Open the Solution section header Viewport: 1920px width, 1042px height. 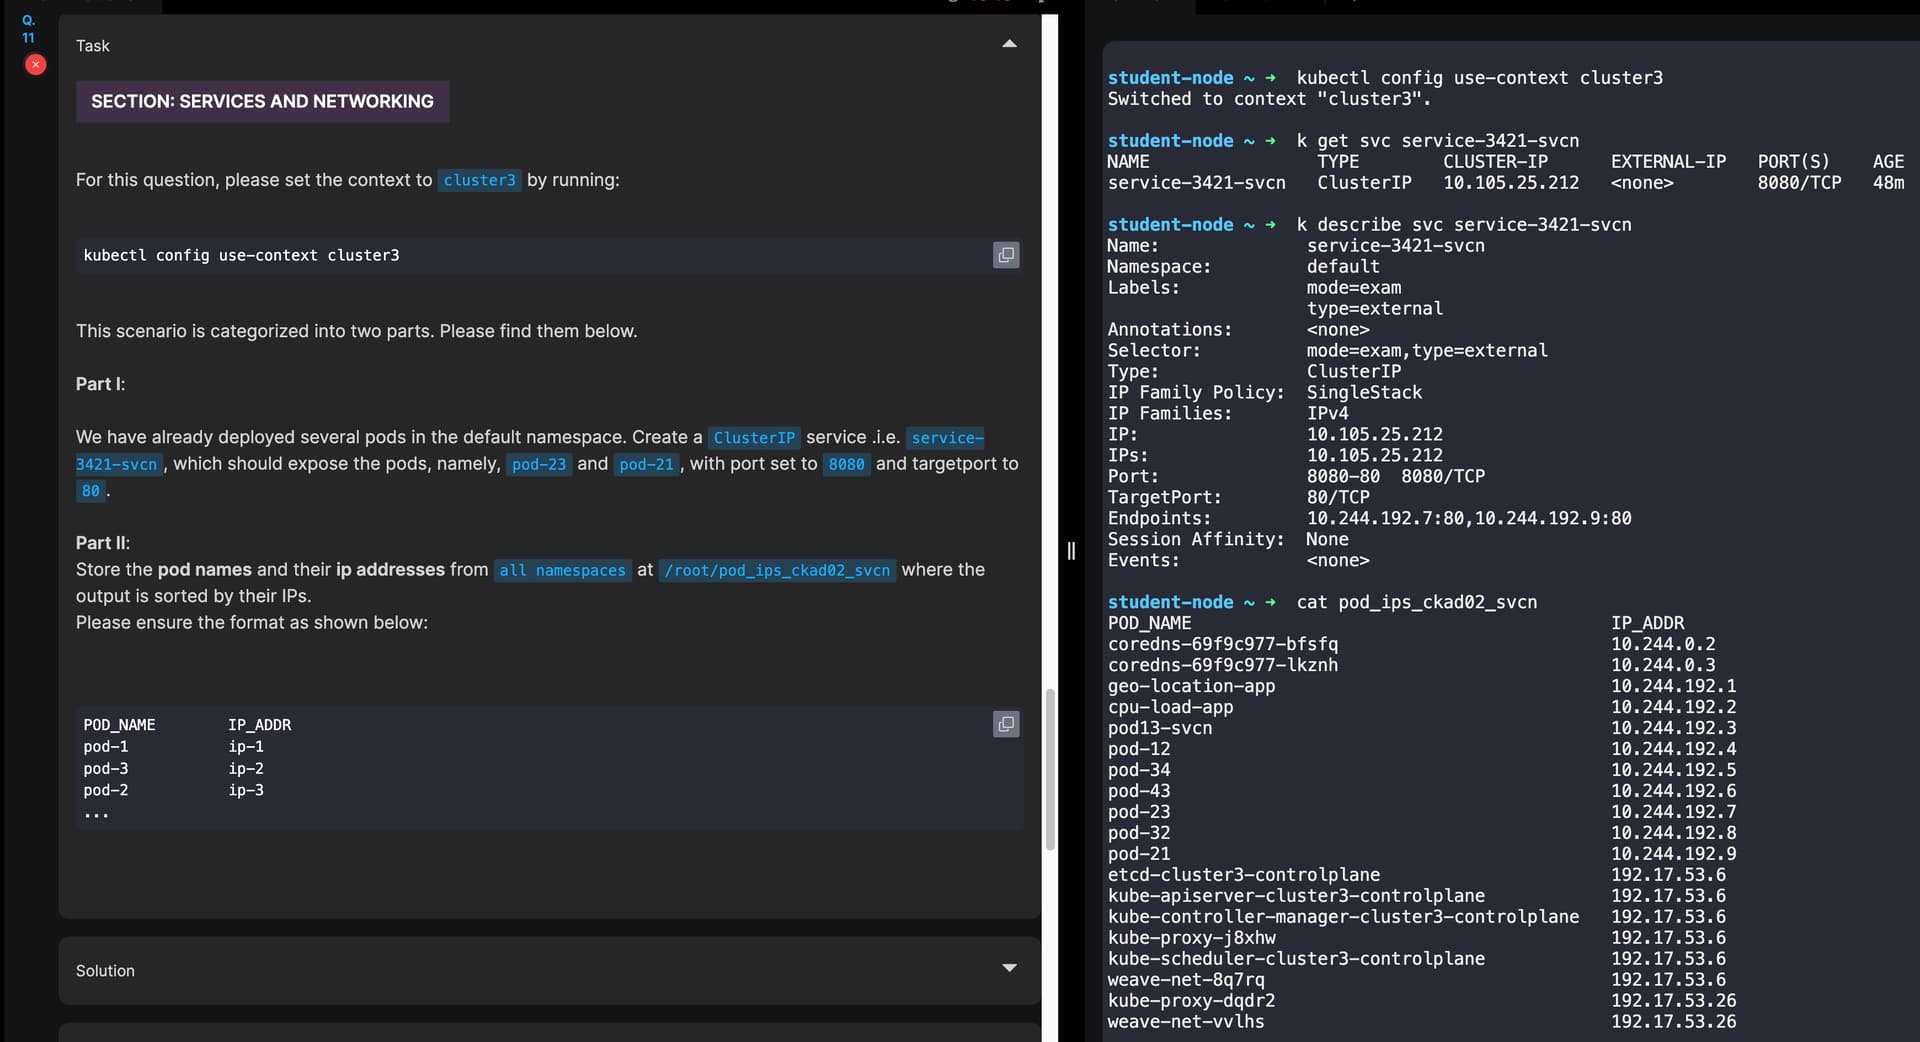pos(105,971)
